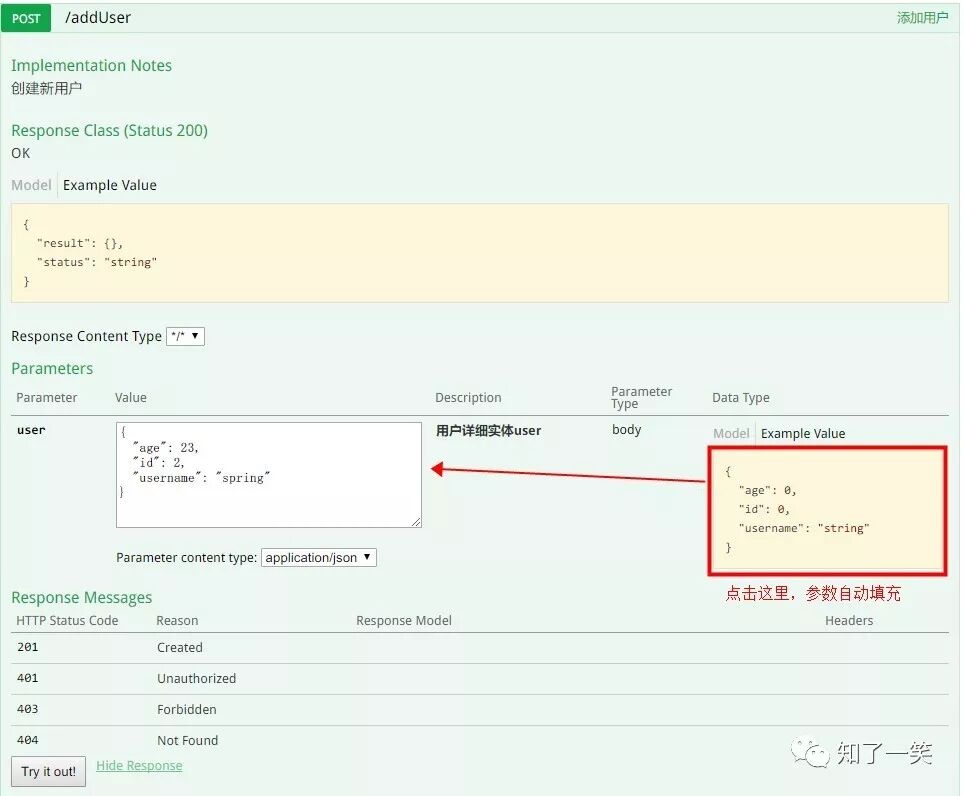
Task: Switch to the response Model tab
Action: [31, 185]
